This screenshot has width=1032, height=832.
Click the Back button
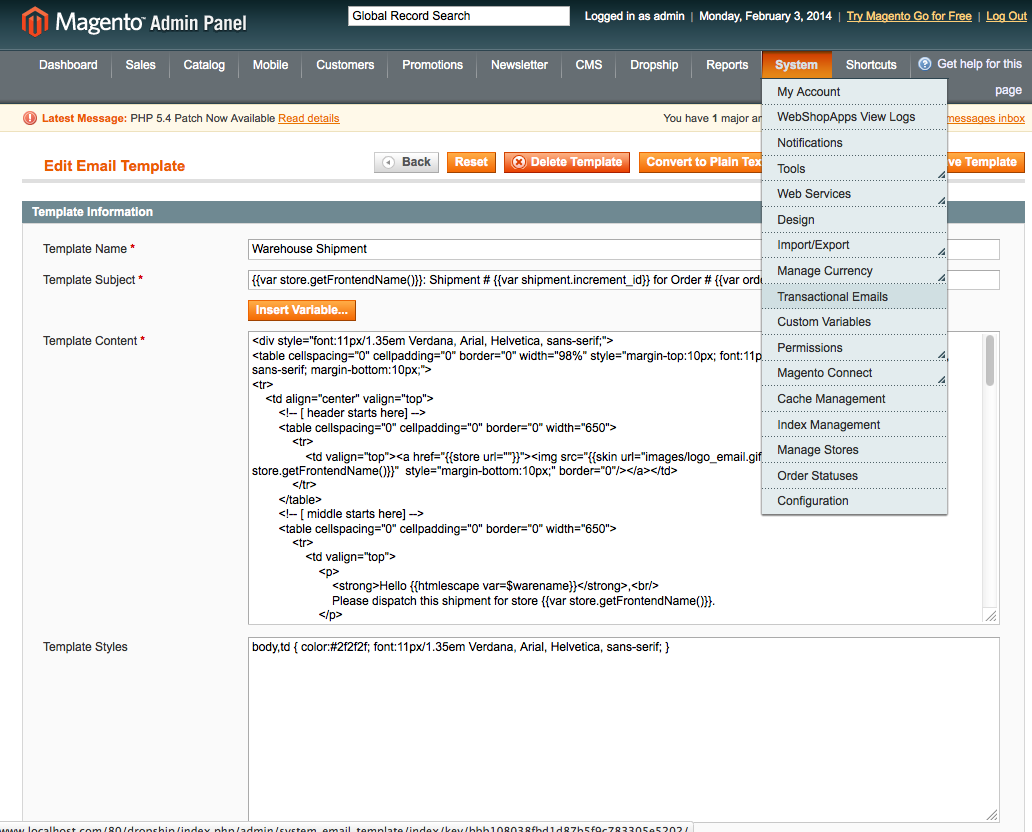[406, 162]
